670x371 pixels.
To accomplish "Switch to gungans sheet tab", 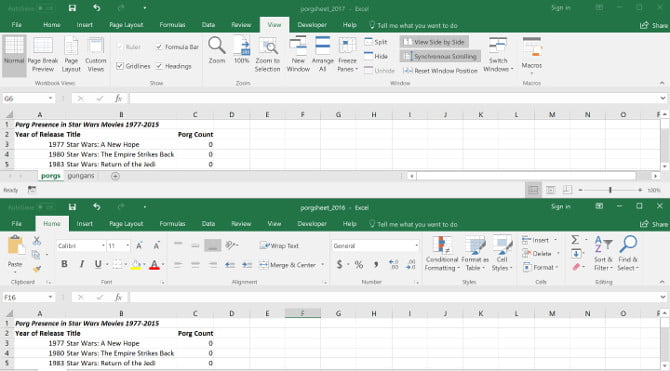I will [81, 176].
